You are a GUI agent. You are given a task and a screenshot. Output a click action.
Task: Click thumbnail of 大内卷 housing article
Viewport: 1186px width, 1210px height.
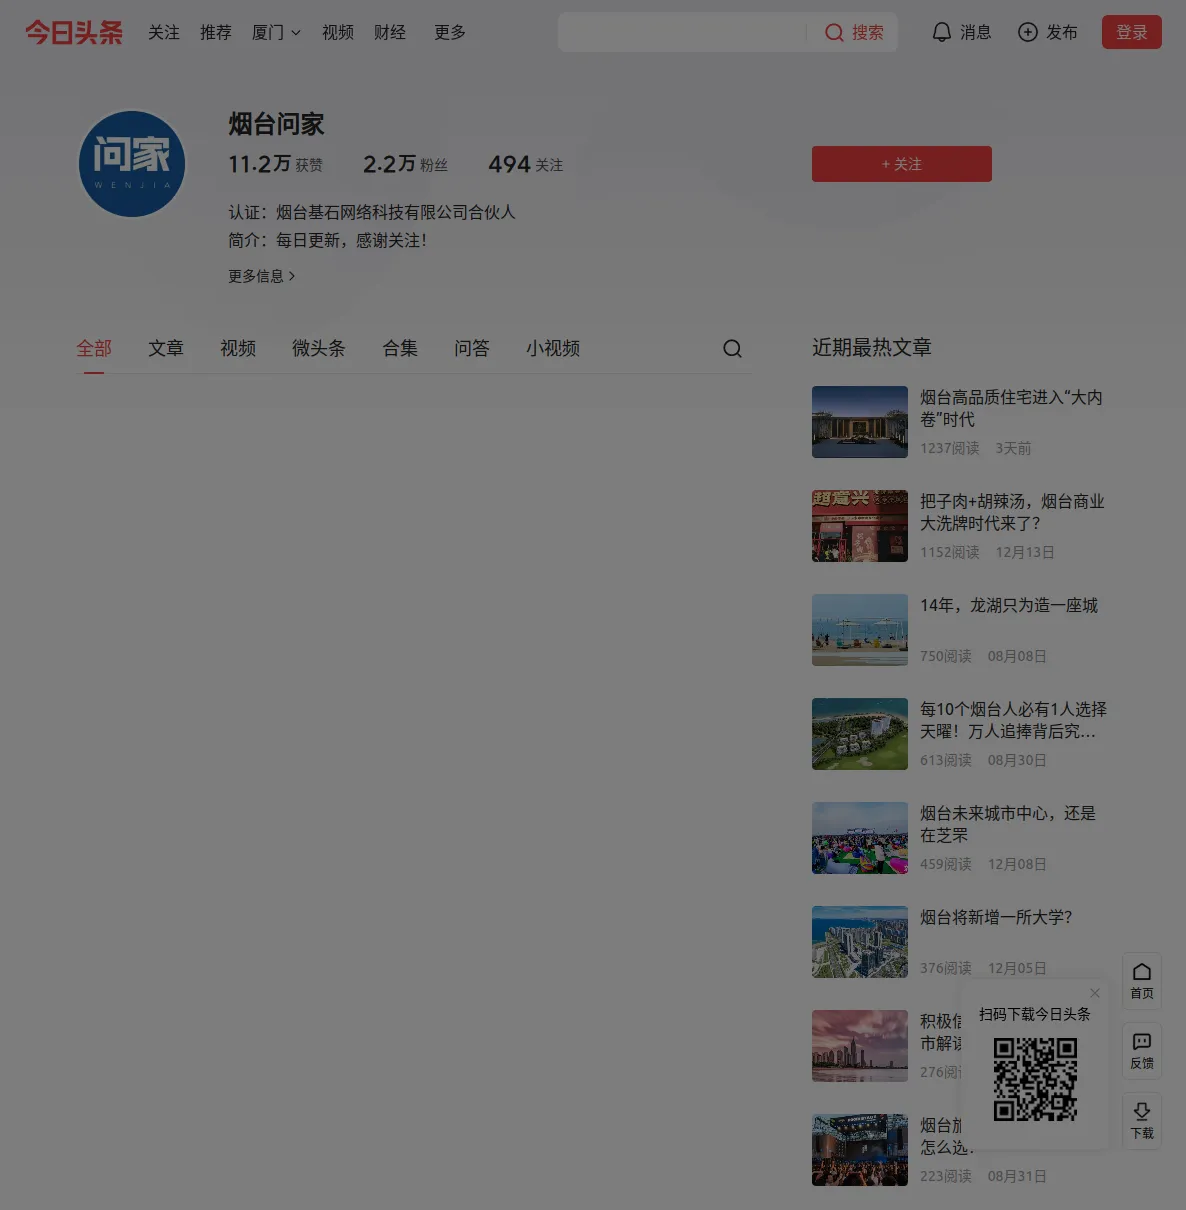click(x=860, y=422)
